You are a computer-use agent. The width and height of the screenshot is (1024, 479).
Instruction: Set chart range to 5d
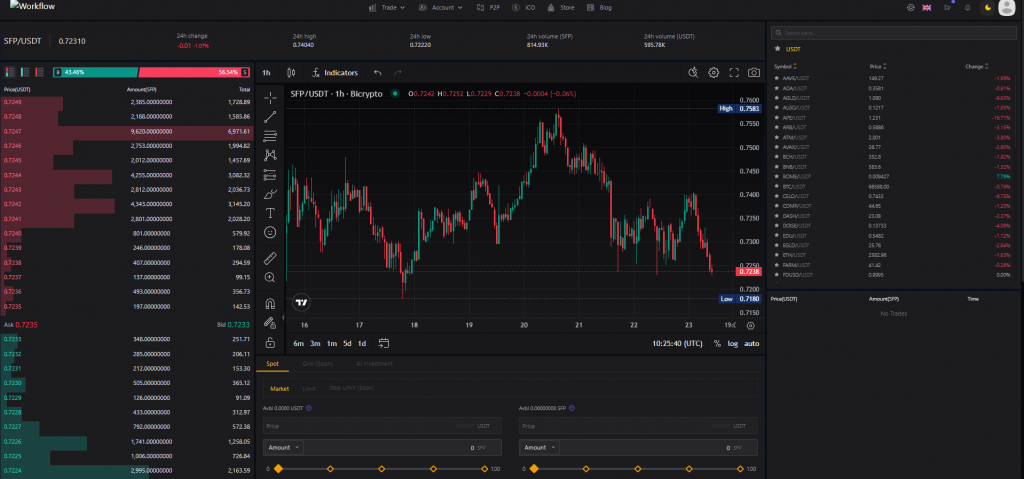click(x=347, y=344)
